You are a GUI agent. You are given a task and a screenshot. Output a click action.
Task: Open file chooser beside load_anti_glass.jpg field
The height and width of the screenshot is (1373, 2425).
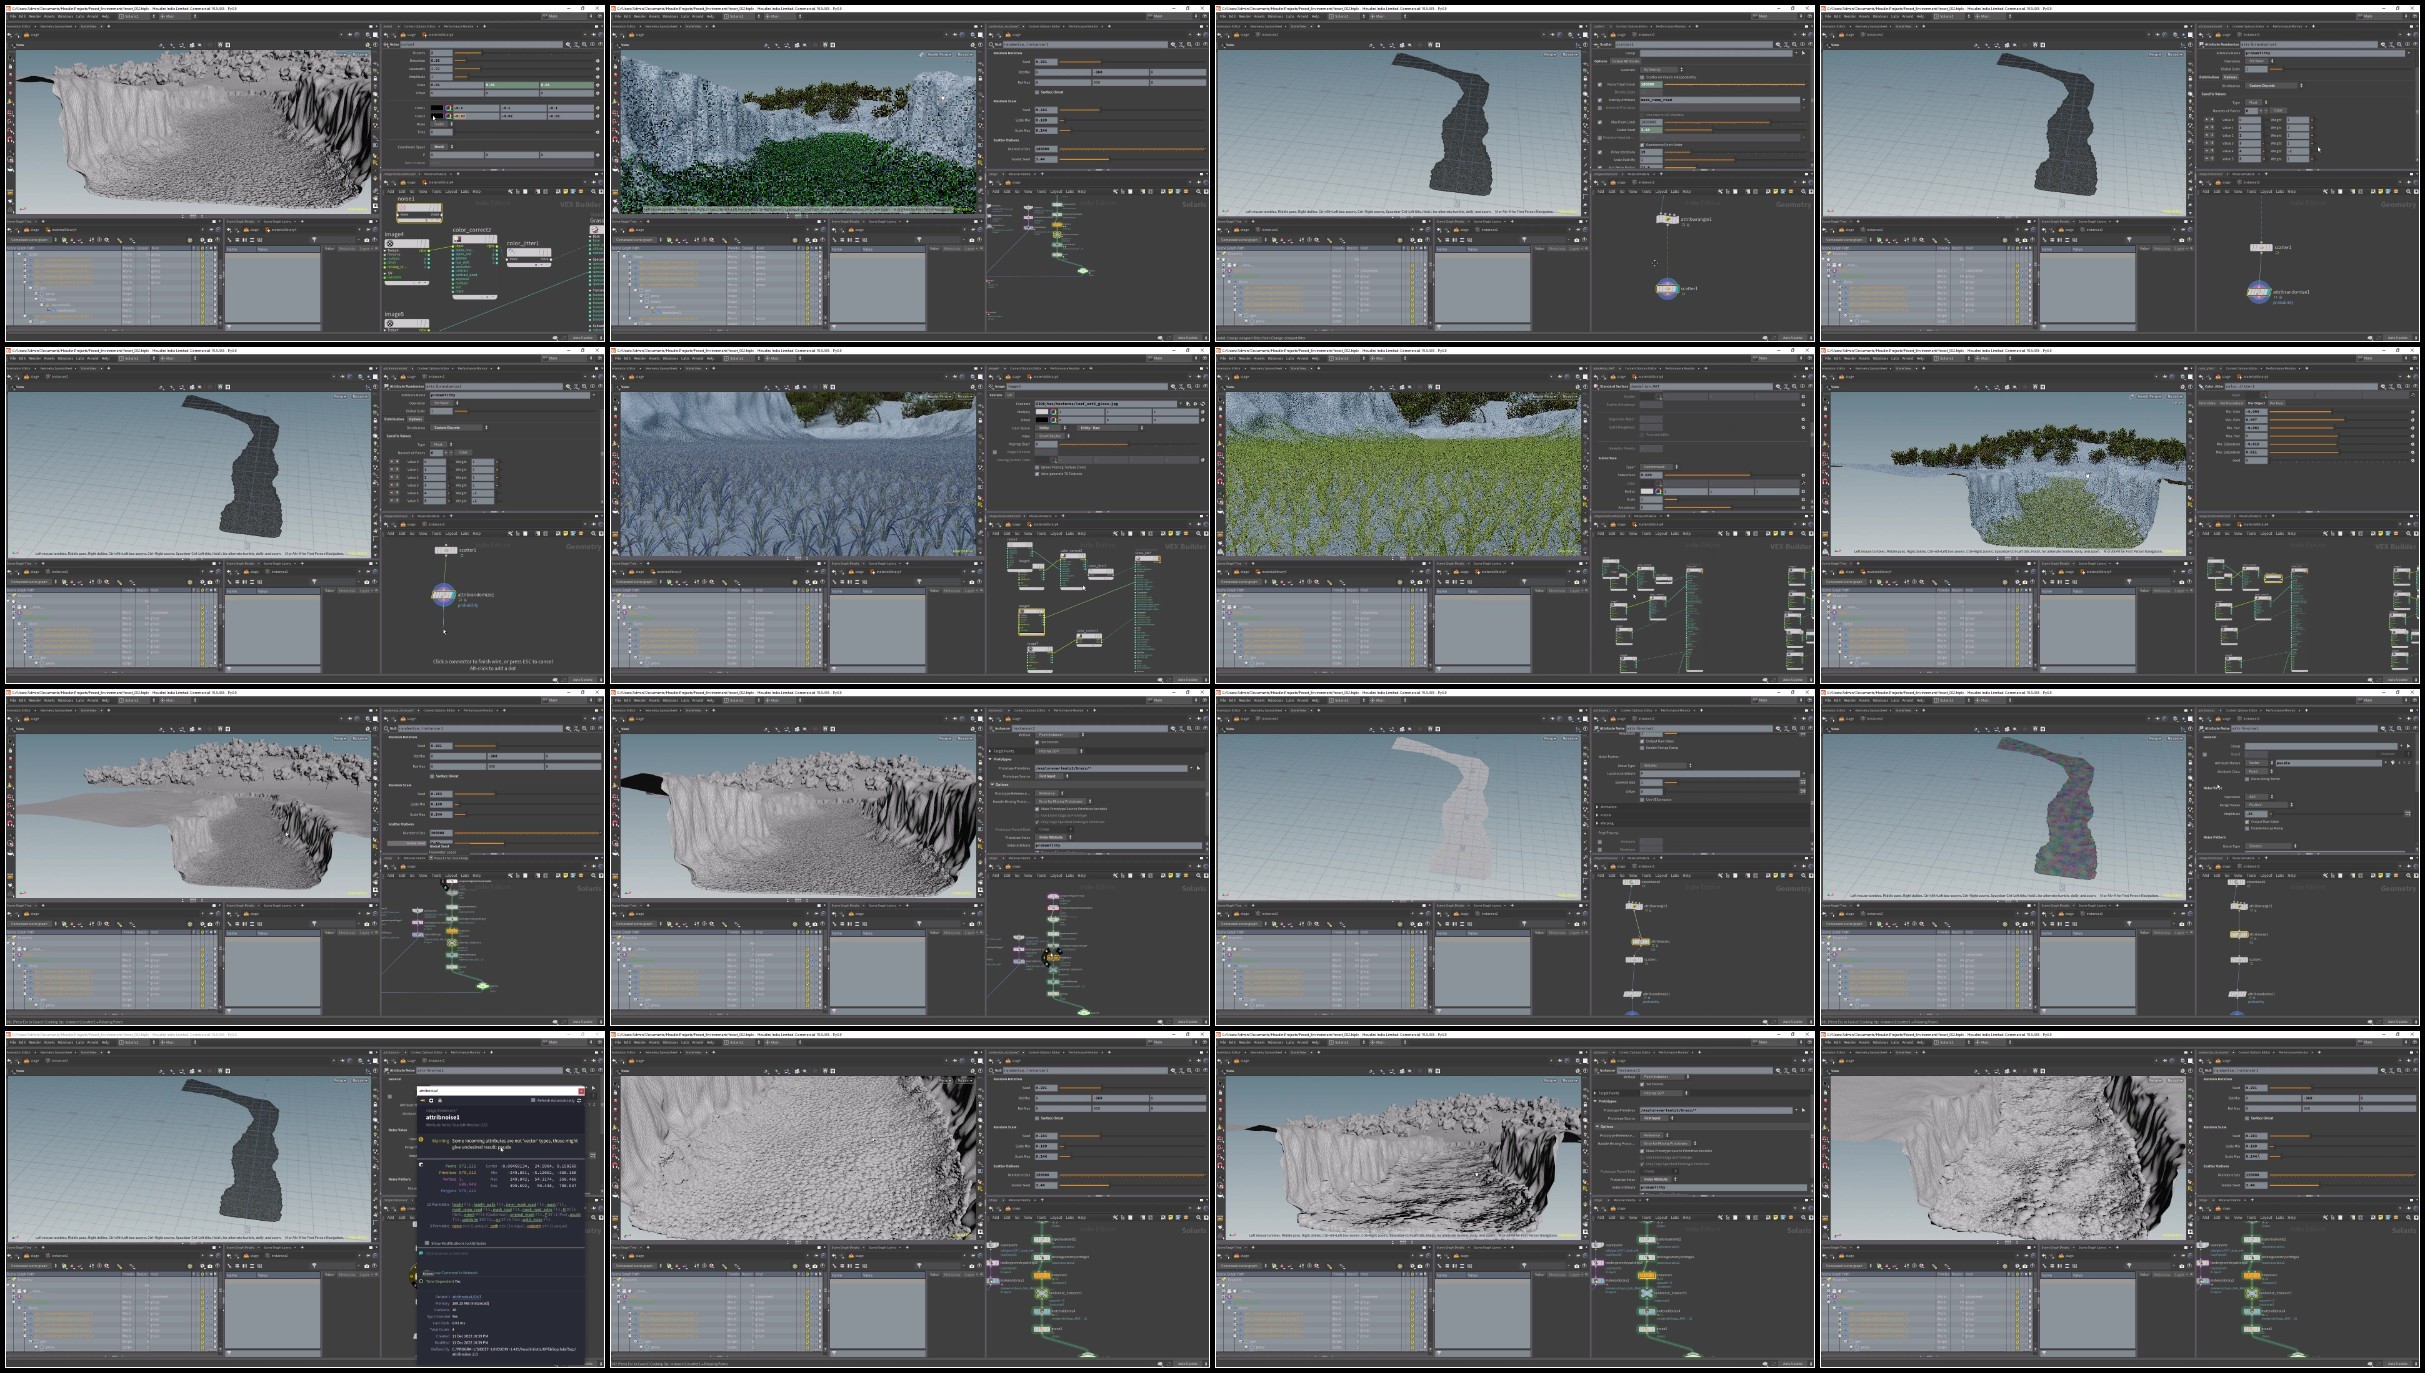pos(1188,404)
